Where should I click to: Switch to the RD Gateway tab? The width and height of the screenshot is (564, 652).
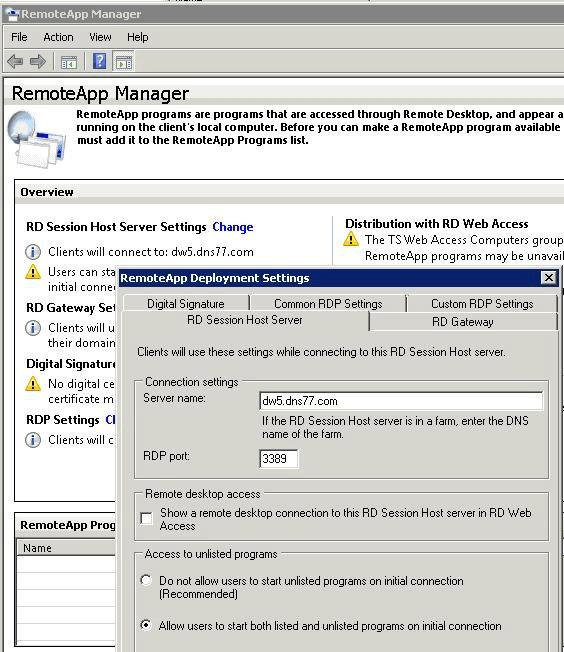pos(463,322)
